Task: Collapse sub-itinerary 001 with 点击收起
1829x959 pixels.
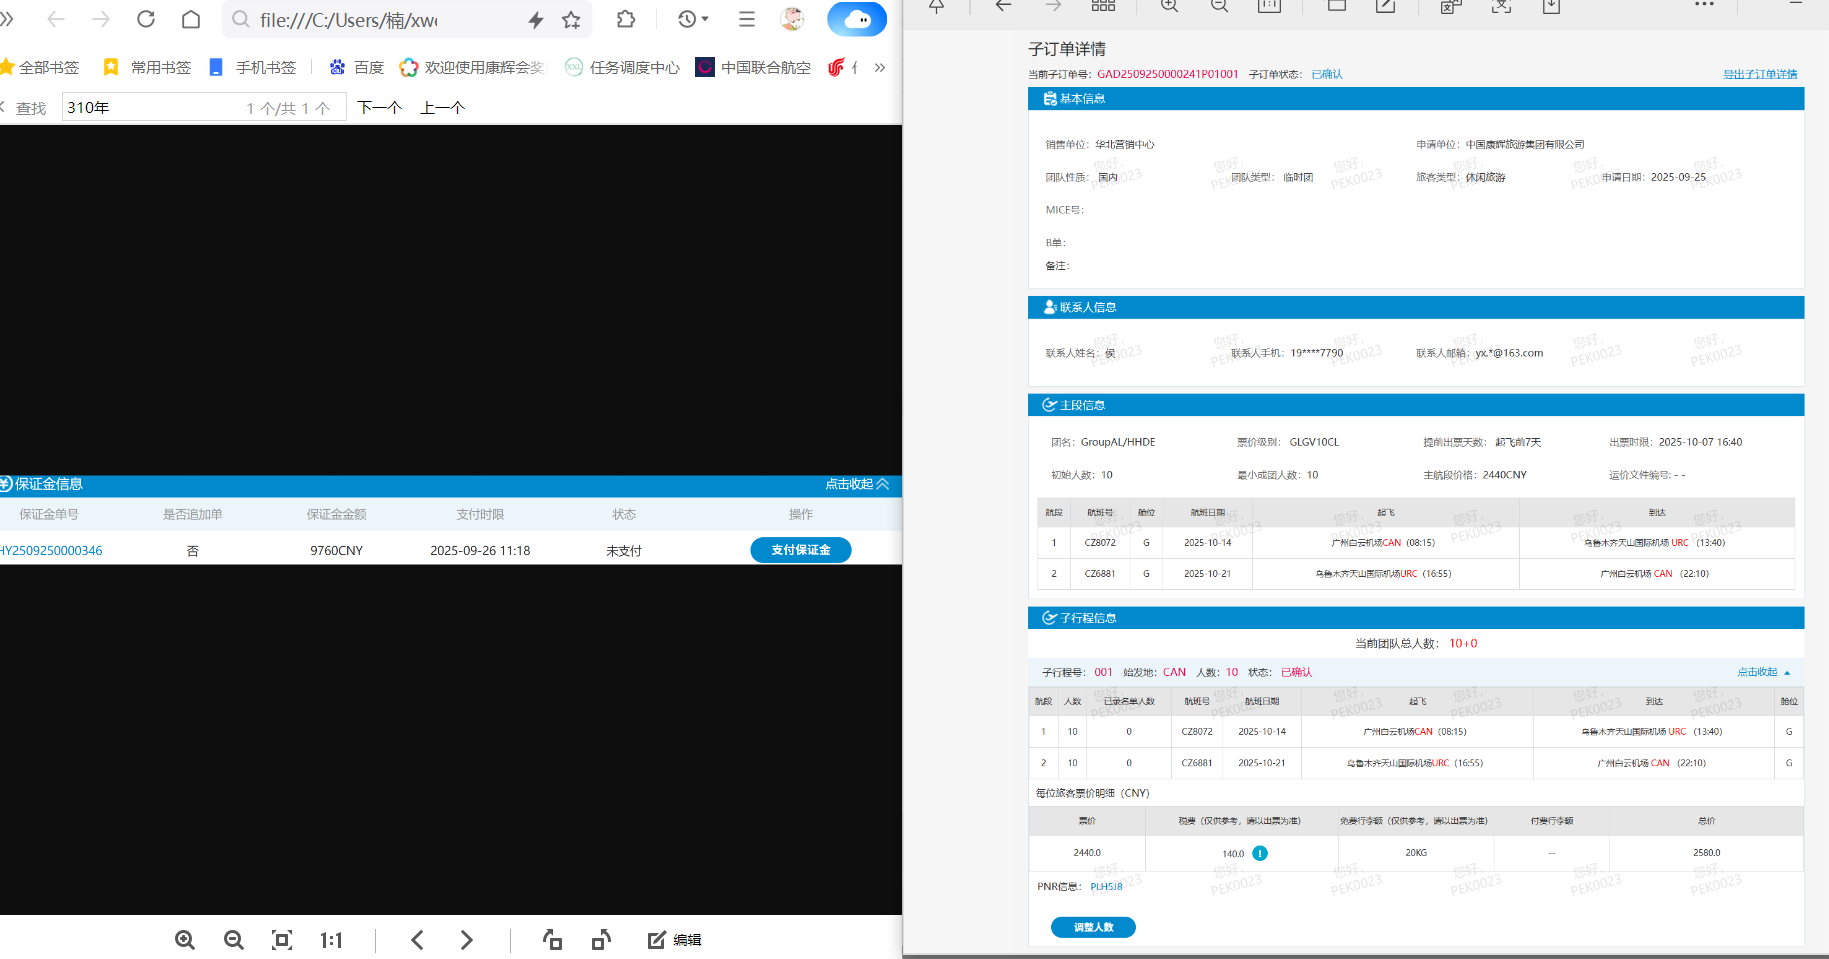Action: 1763,672
